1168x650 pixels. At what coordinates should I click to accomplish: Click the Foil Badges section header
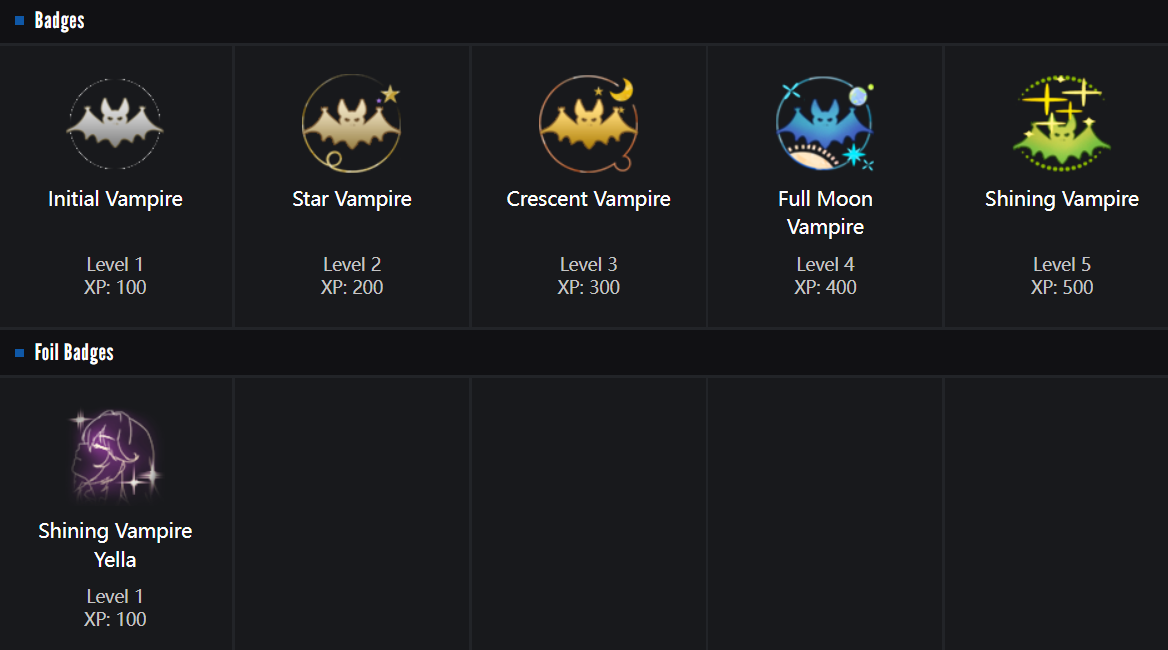point(74,353)
